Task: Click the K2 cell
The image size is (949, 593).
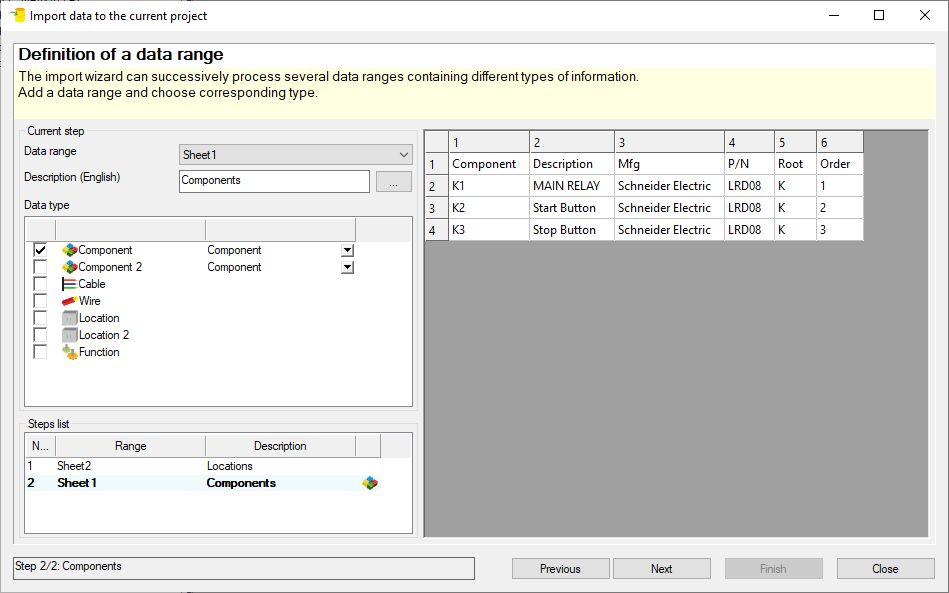Action: click(x=488, y=208)
